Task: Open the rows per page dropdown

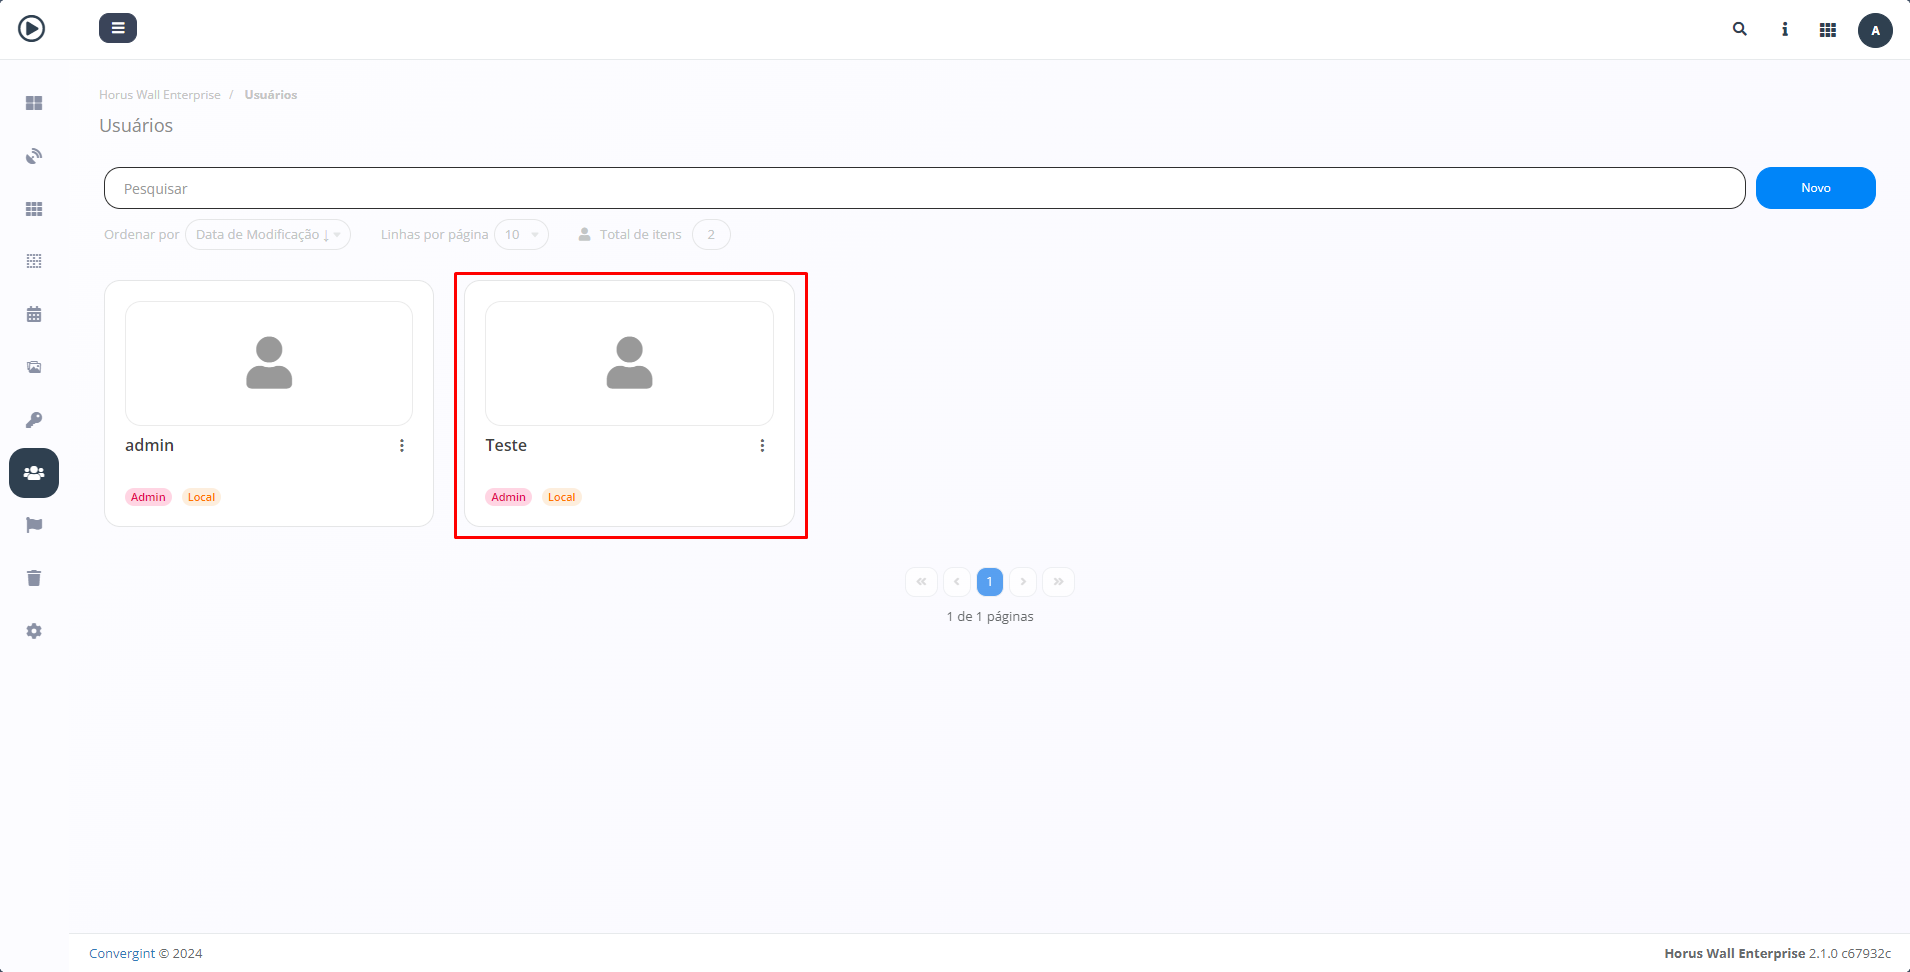Action: click(521, 235)
